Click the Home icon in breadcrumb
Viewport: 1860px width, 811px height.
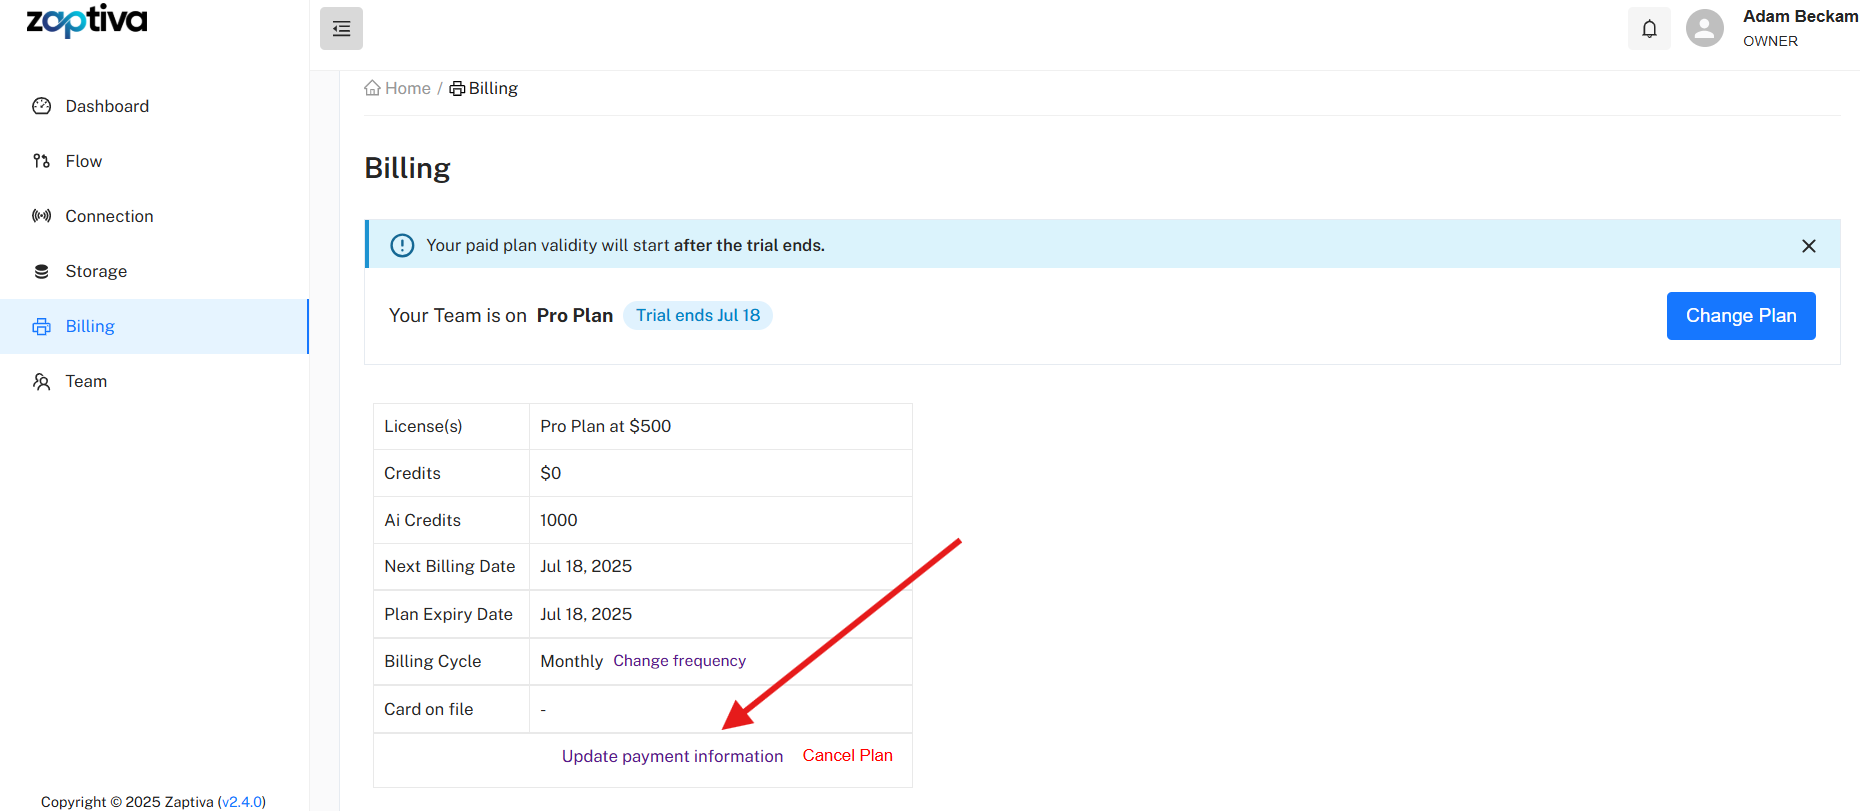373,88
